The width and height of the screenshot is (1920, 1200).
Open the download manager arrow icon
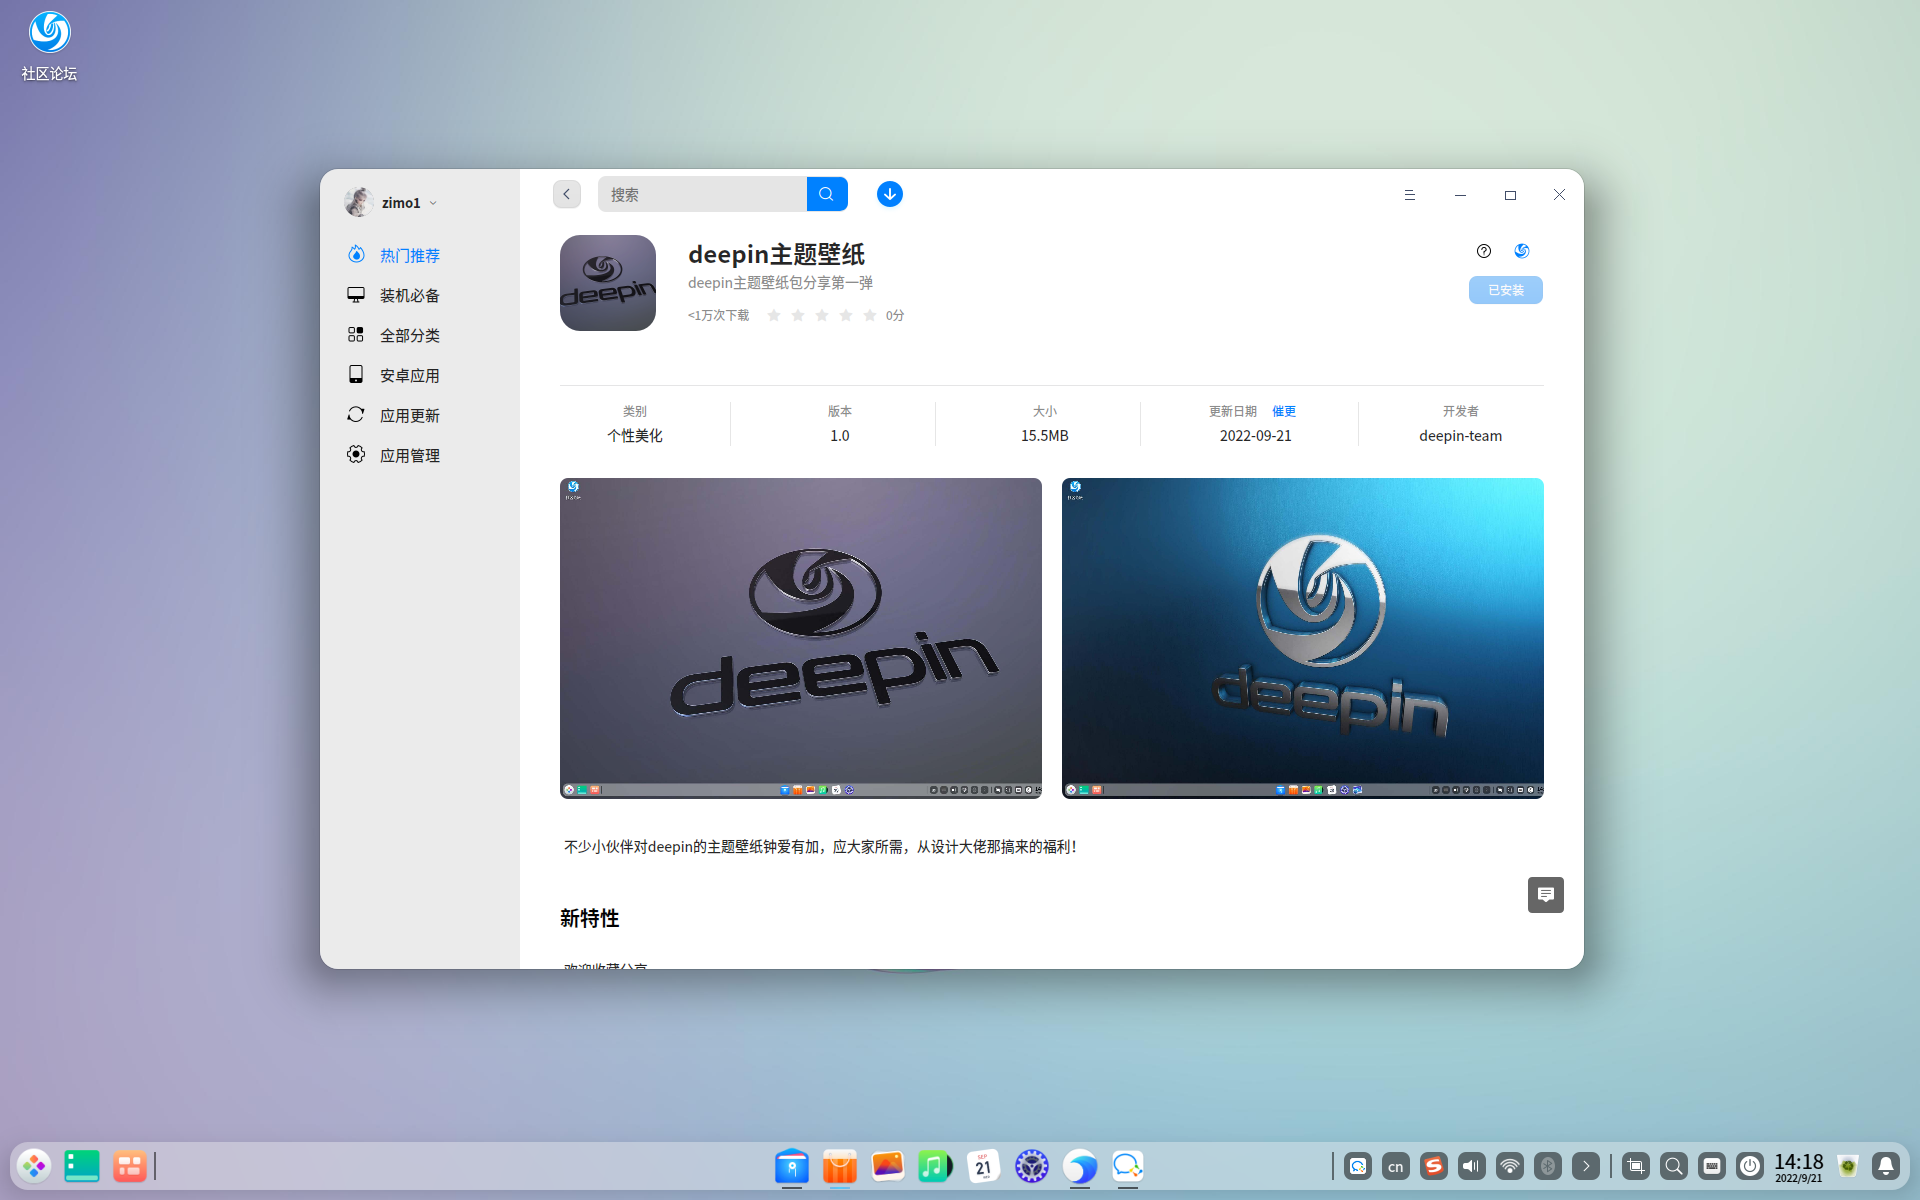point(890,194)
